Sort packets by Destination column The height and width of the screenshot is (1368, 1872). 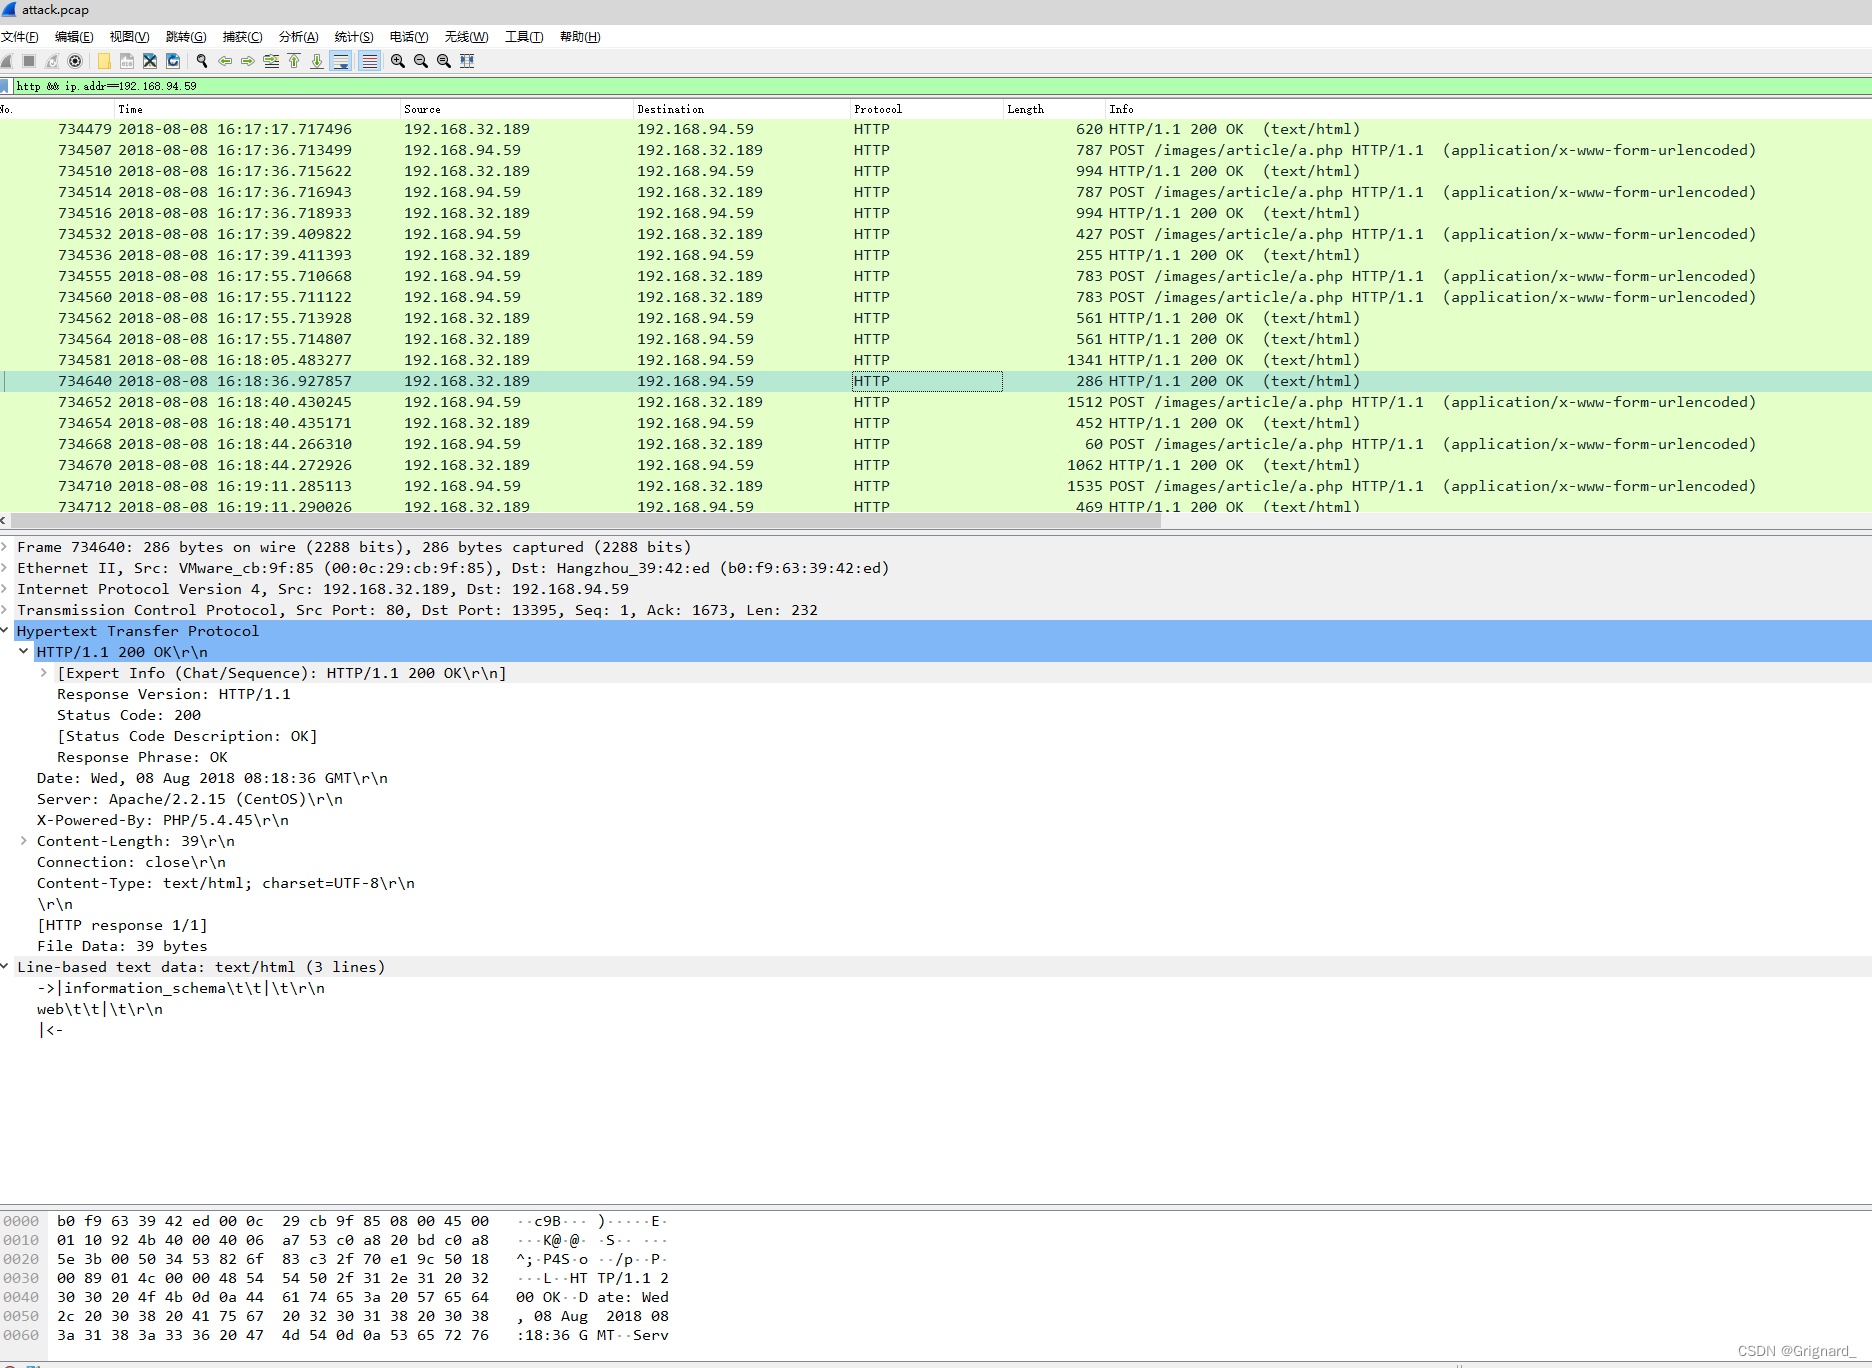(742, 109)
